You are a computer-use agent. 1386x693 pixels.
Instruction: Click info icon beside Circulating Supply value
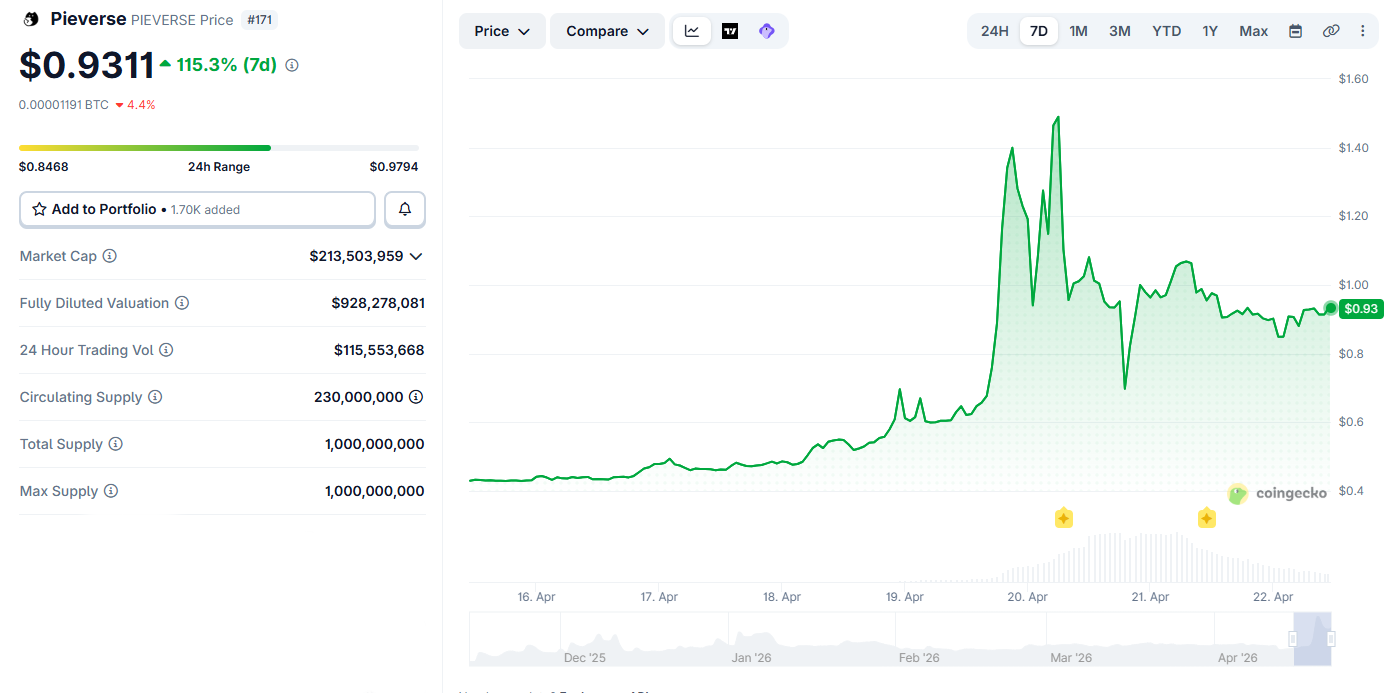(416, 397)
